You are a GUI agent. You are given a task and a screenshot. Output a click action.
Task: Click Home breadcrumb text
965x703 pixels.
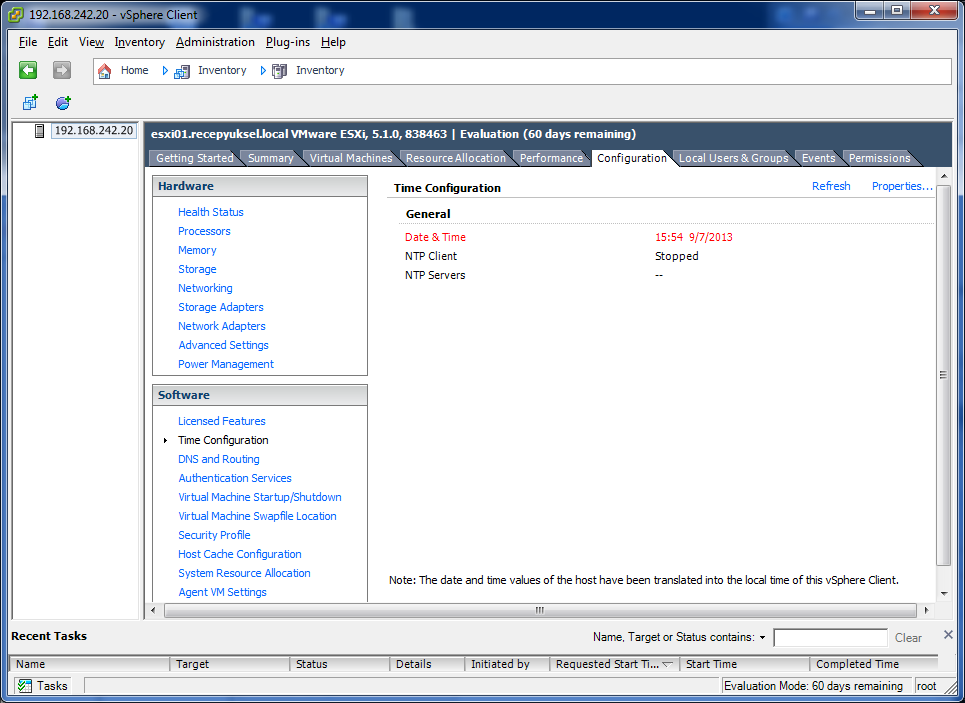(134, 70)
